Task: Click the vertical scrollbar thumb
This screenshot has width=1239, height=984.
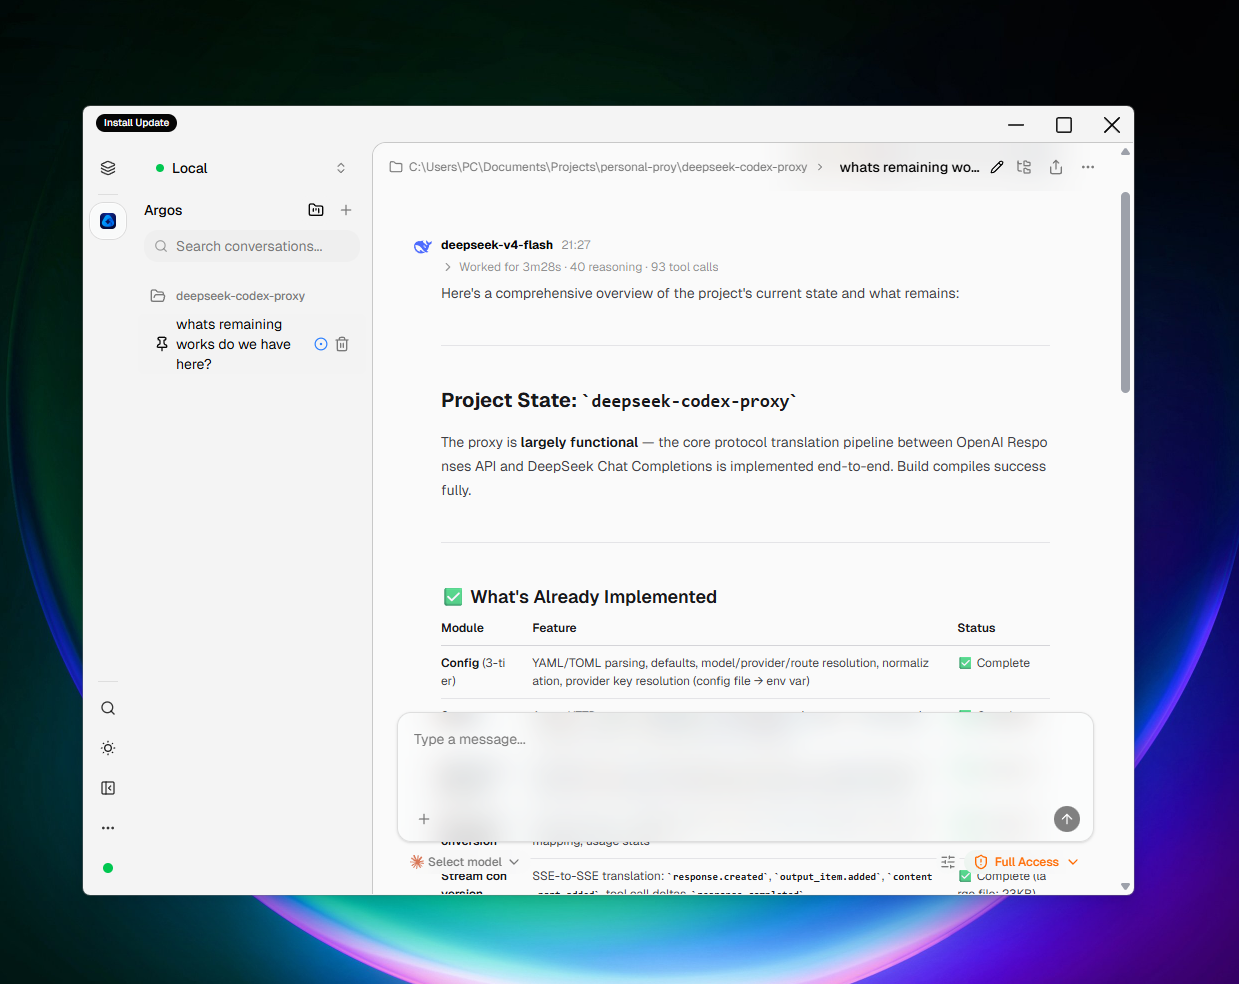Action: click(1125, 292)
